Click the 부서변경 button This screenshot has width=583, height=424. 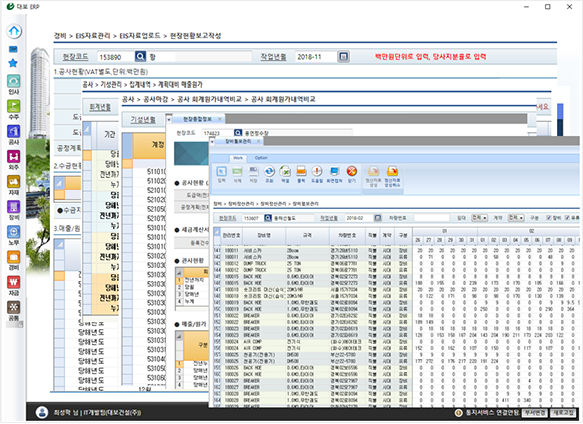(535, 412)
